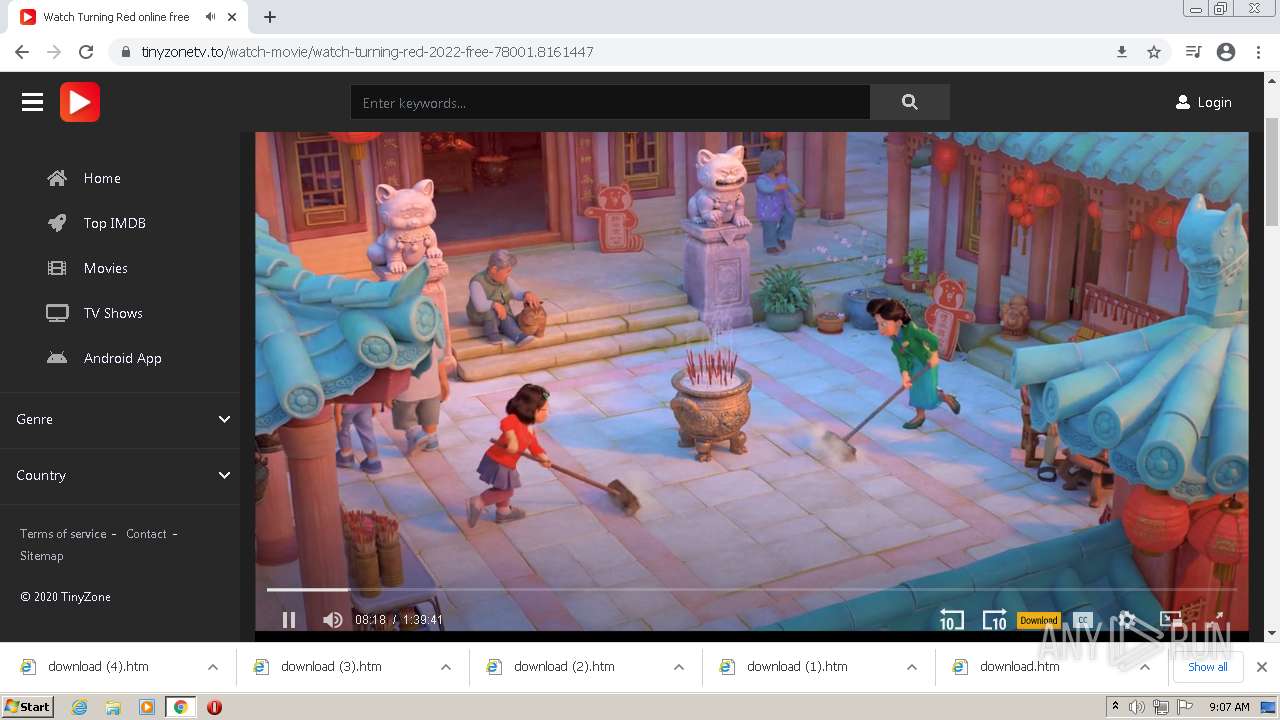Toggle CC closed captions
1280x720 pixels.
pyautogui.click(x=1083, y=620)
